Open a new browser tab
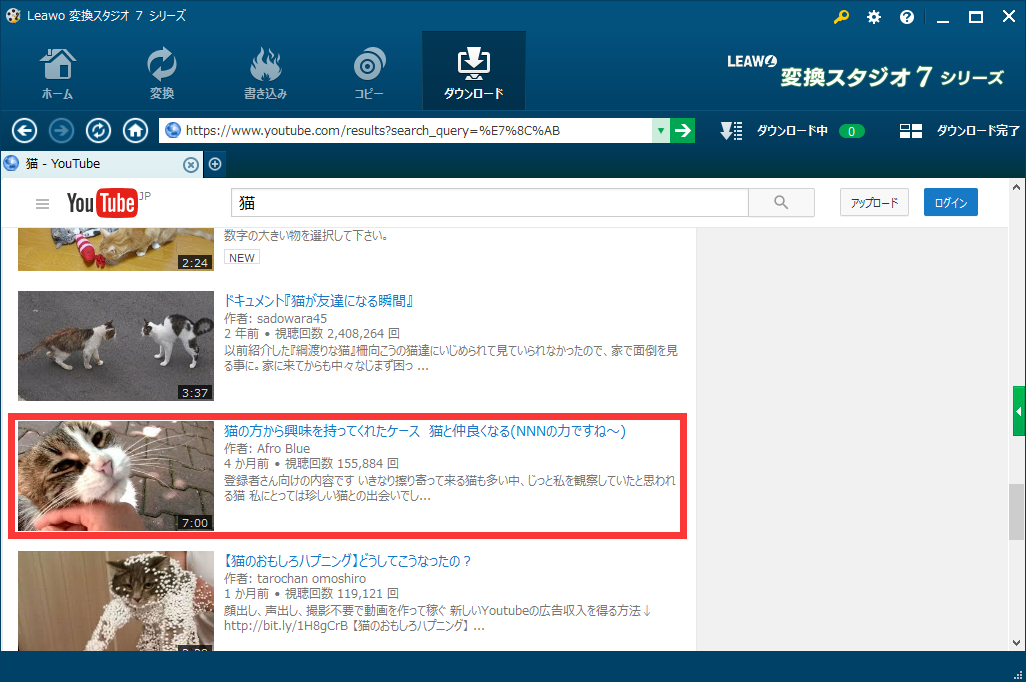This screenshot has height=682, width=1026. click(x=214, y=164)
